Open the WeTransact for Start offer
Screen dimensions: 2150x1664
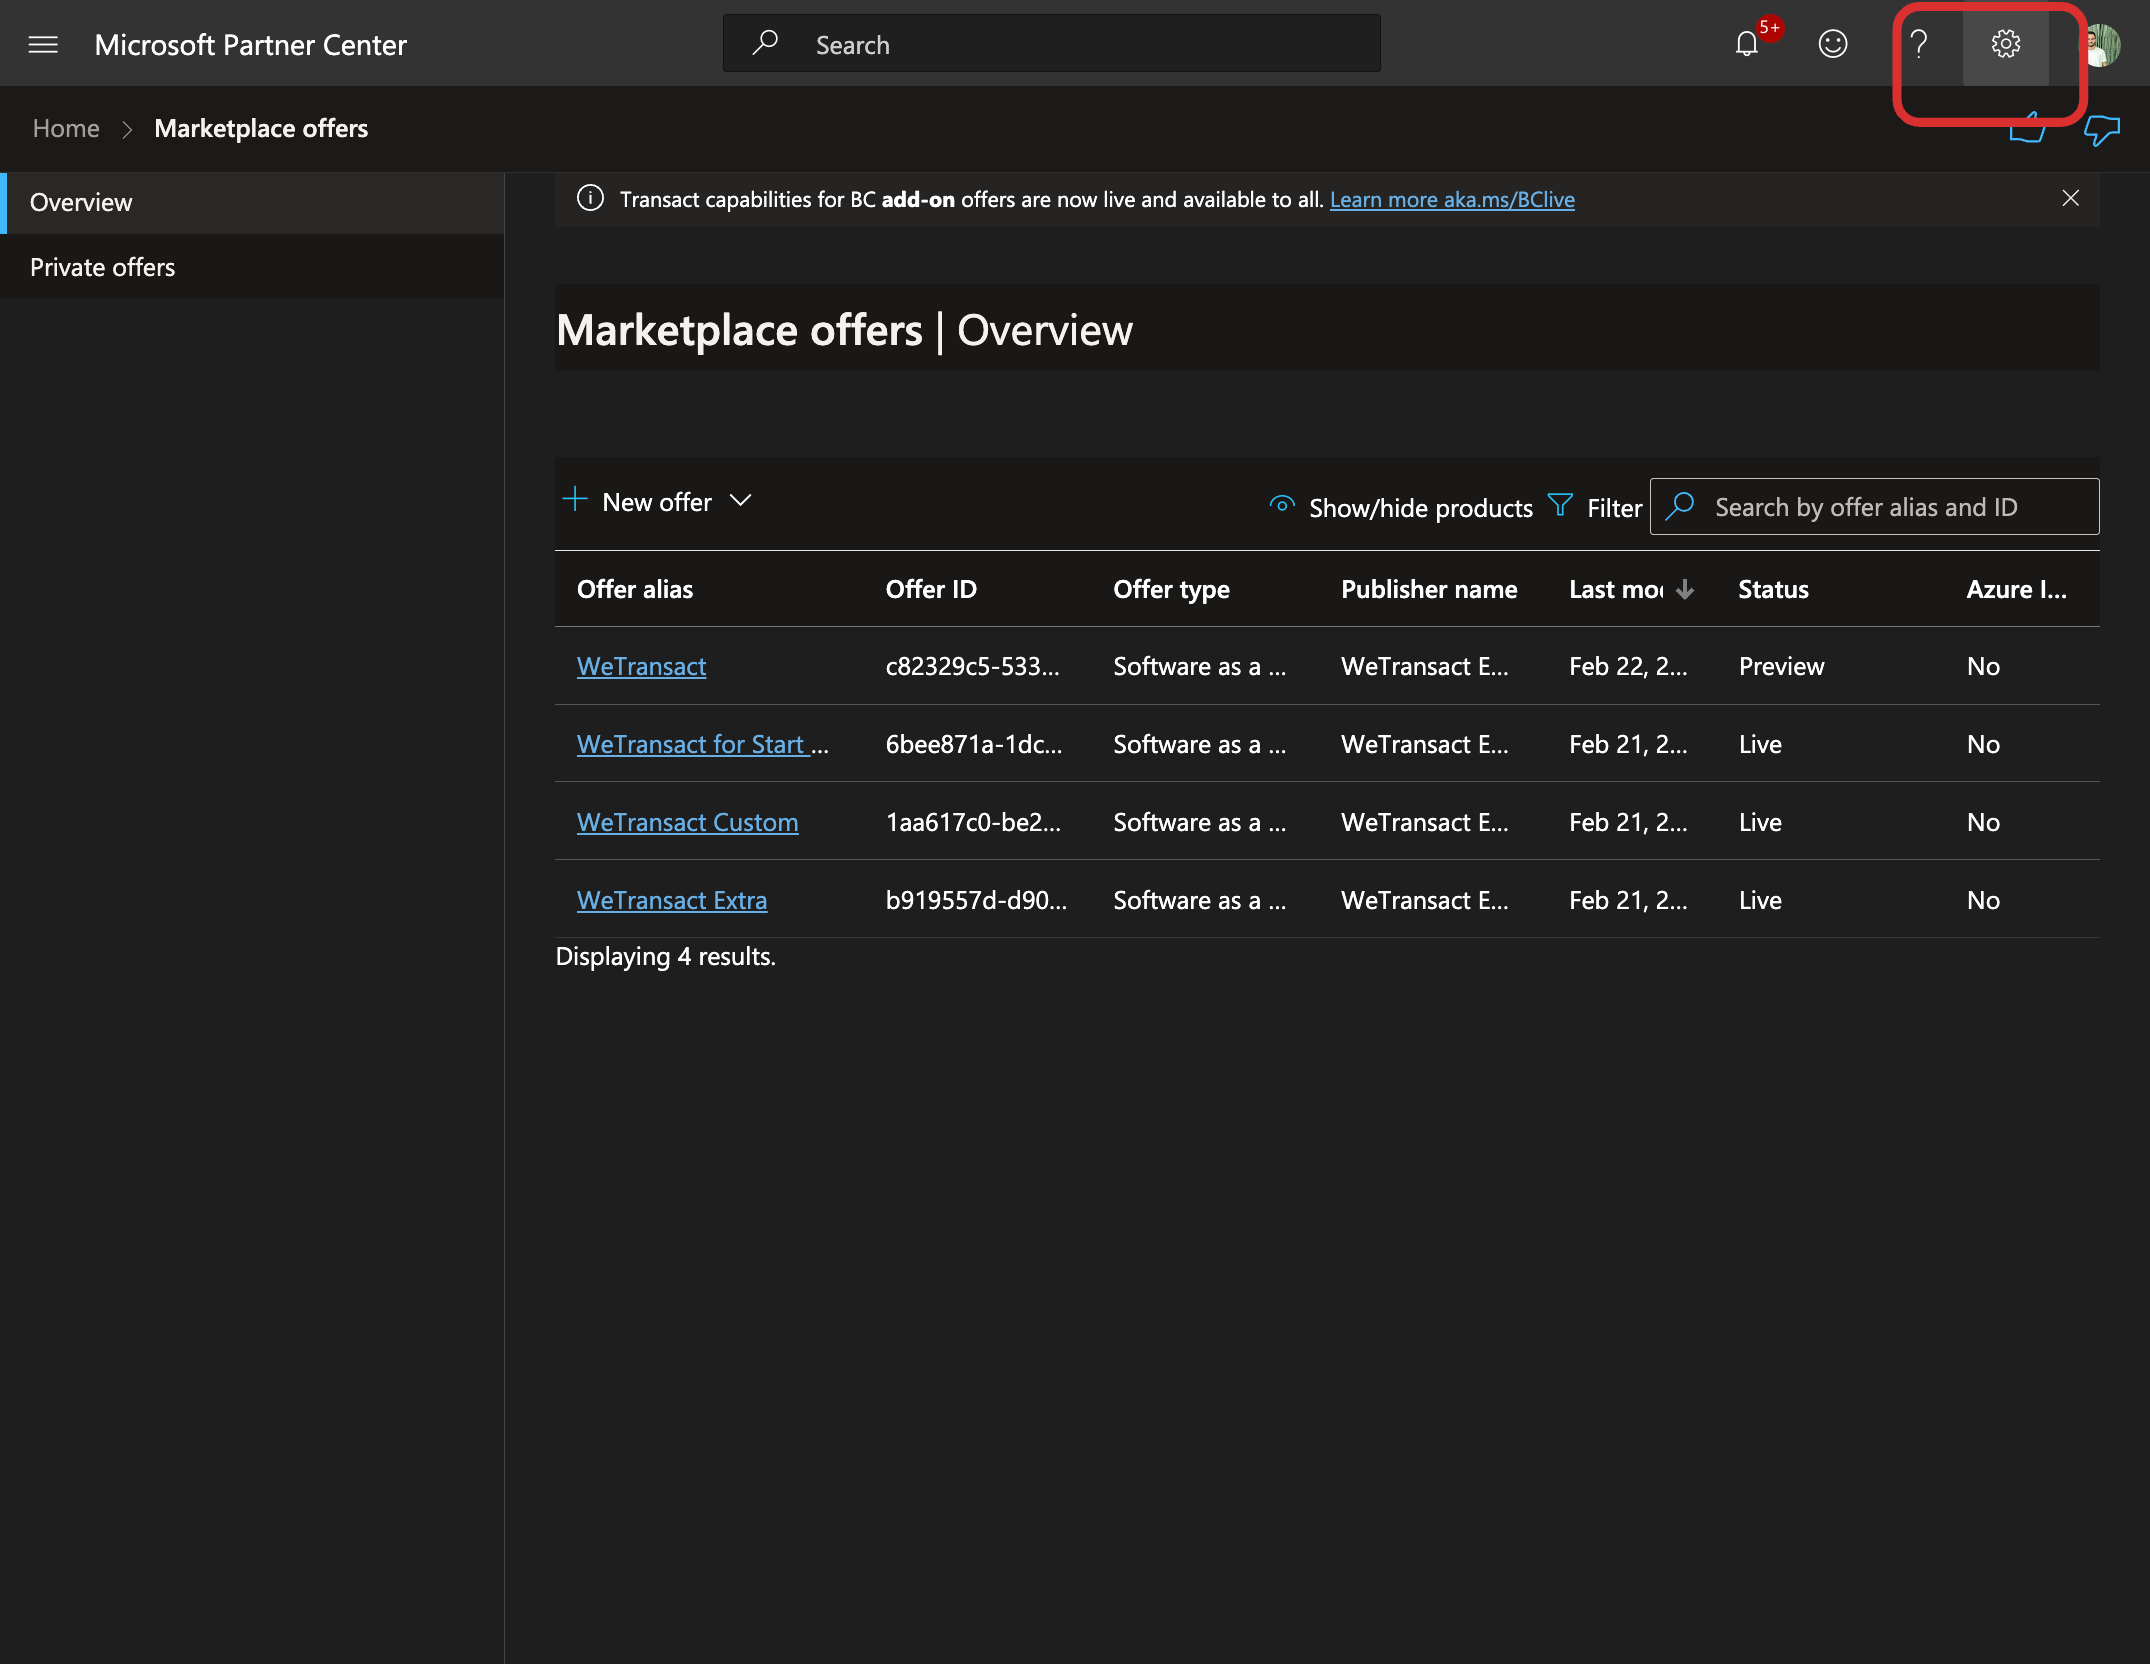702,744
